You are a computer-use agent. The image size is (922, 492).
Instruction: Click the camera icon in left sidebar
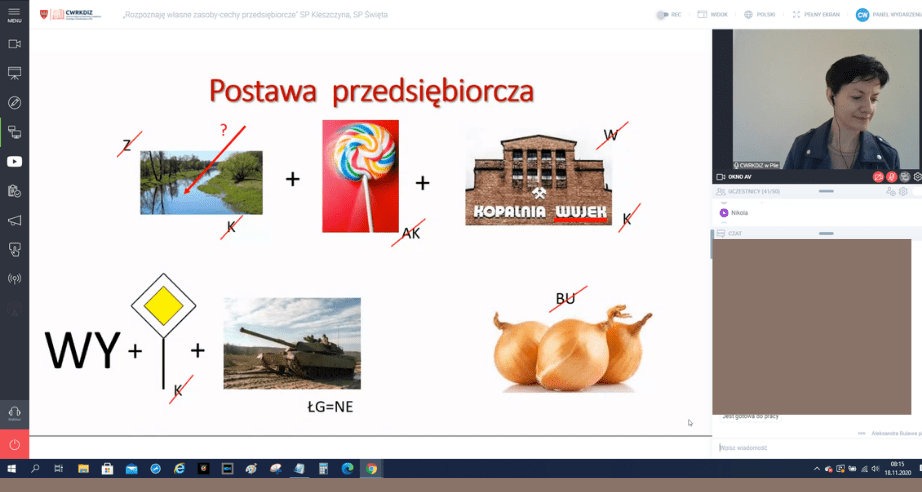click(x=14, y=44)
